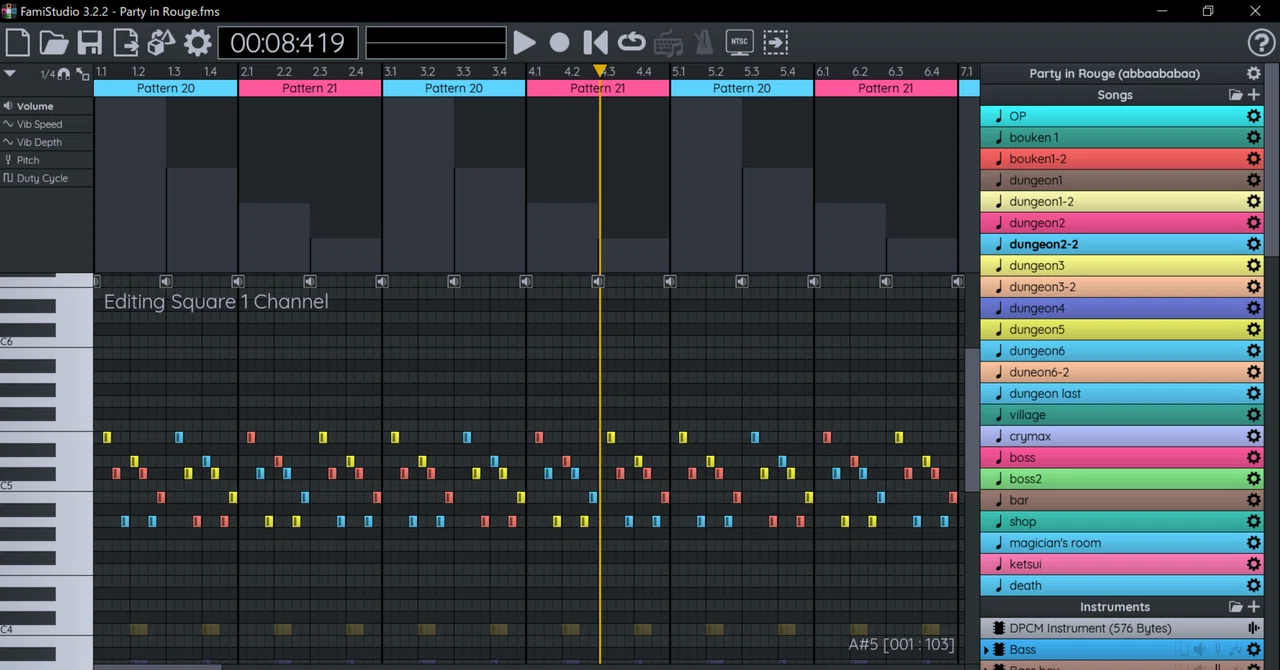Start playback with the Play button
This screenshot has height=670, width=1280.
(x=524, y=42)
